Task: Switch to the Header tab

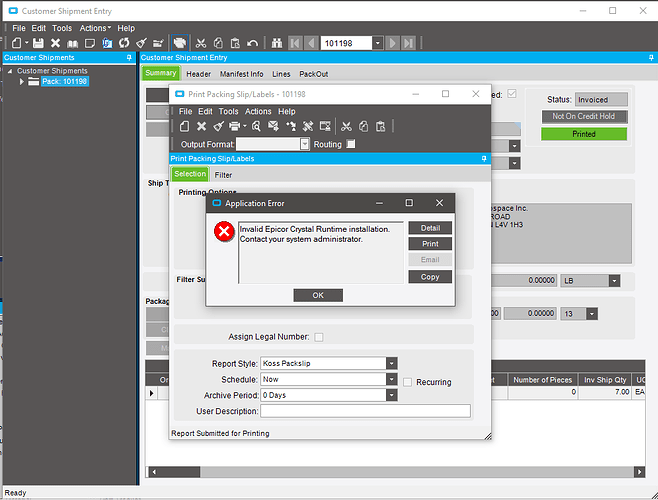Action: point(198,74)
